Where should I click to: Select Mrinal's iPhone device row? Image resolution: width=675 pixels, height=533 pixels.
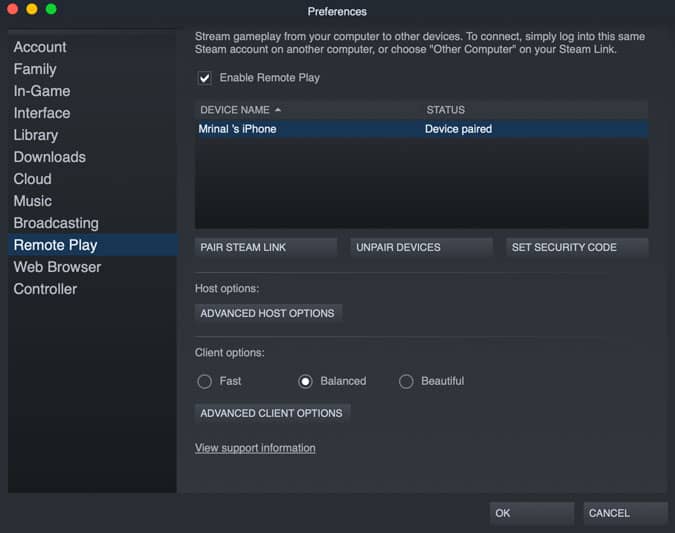[422, 129]
